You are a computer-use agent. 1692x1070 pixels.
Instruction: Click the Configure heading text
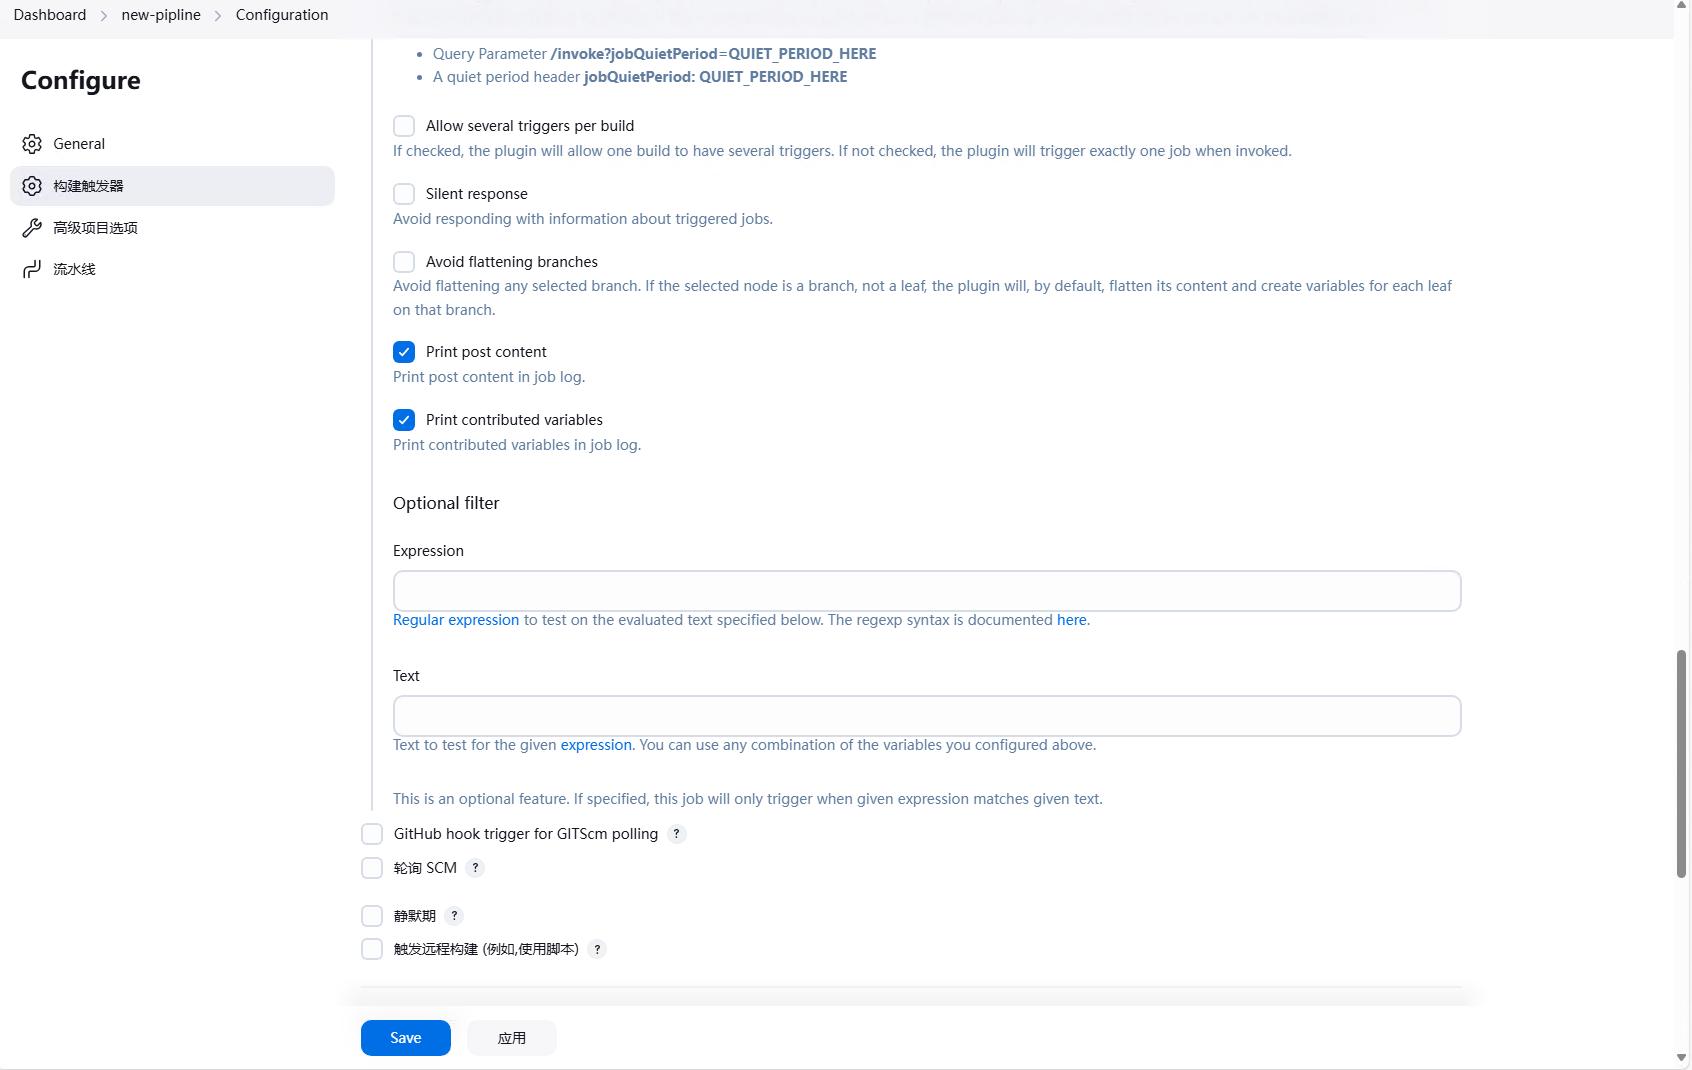pos(81,81)
